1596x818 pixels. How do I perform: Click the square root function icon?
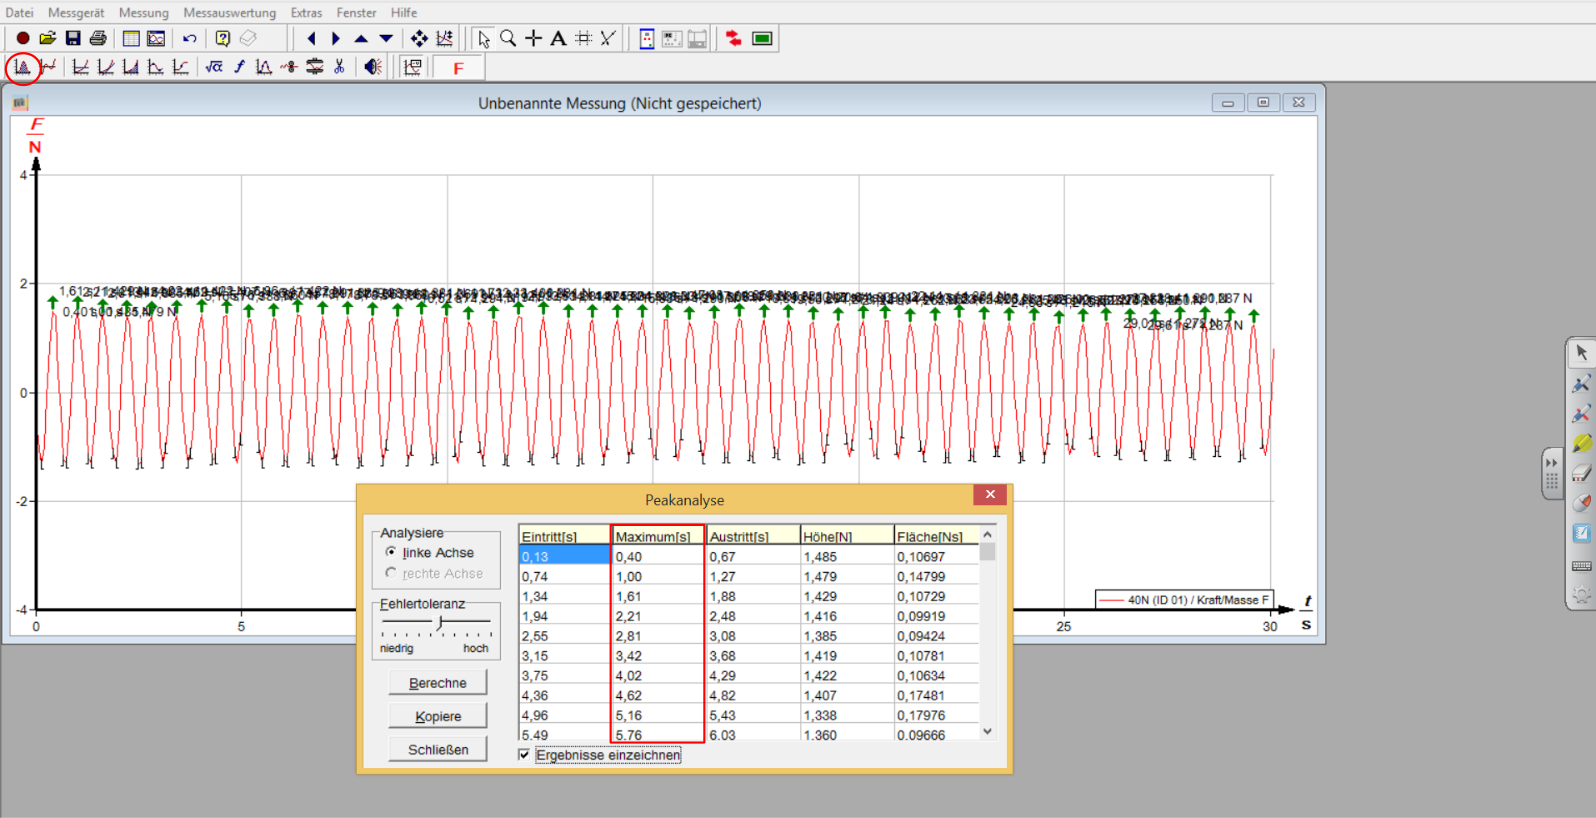[x=214, y=67]
